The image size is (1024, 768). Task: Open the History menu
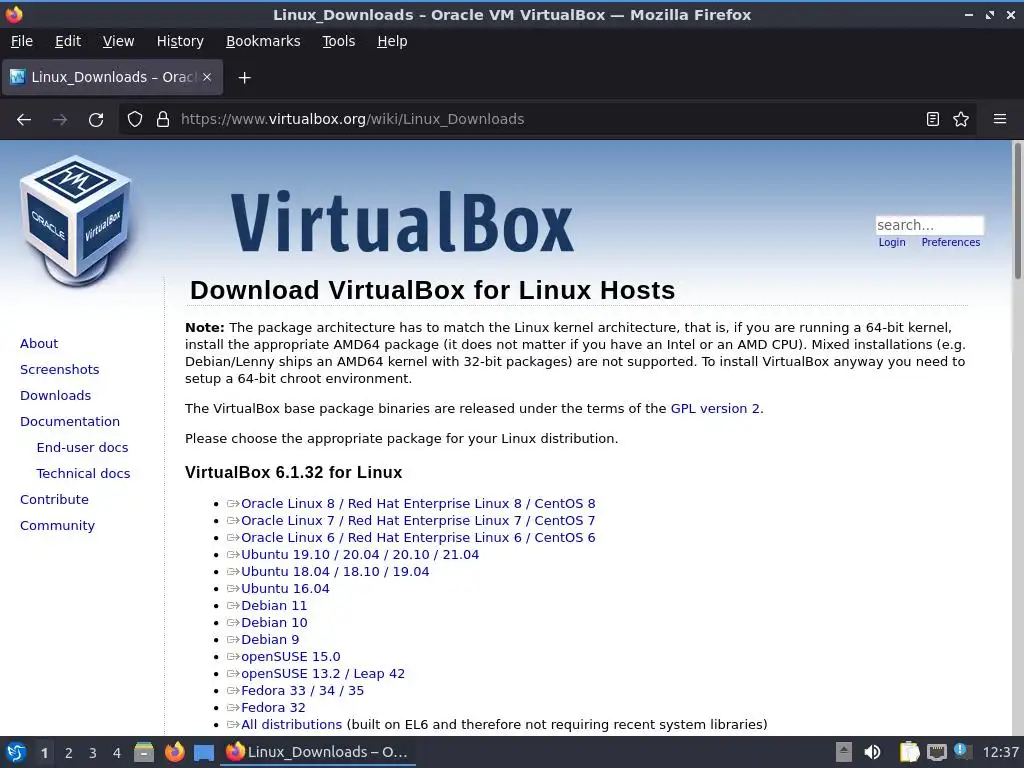click(180, 41)
